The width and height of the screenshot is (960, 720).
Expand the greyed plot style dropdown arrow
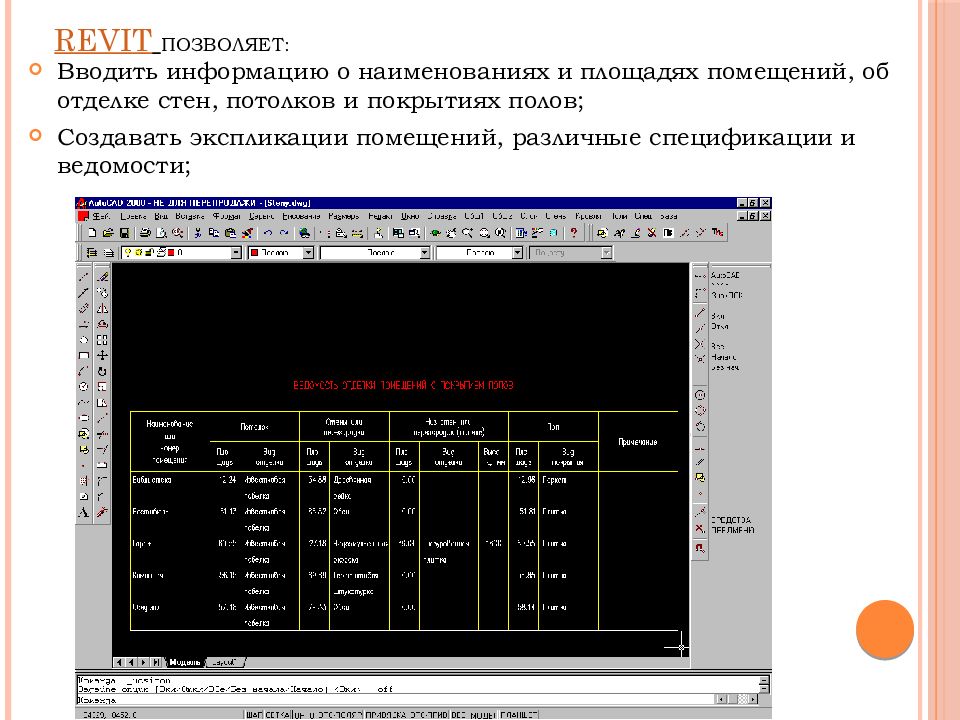606,252
